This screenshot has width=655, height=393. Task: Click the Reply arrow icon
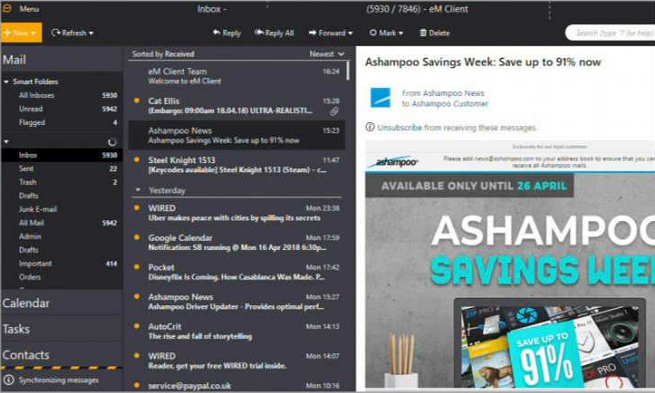(x=216, y=32)
